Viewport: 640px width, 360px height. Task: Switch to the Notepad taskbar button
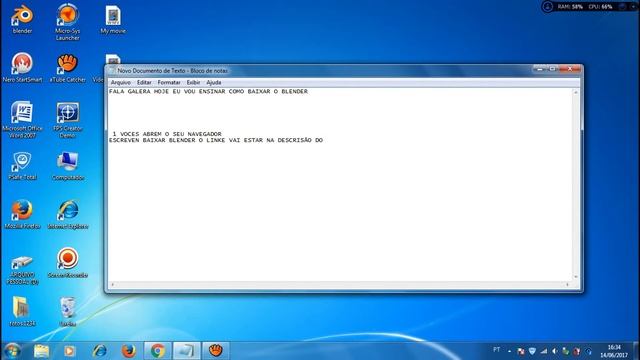(x=187, y=351)
